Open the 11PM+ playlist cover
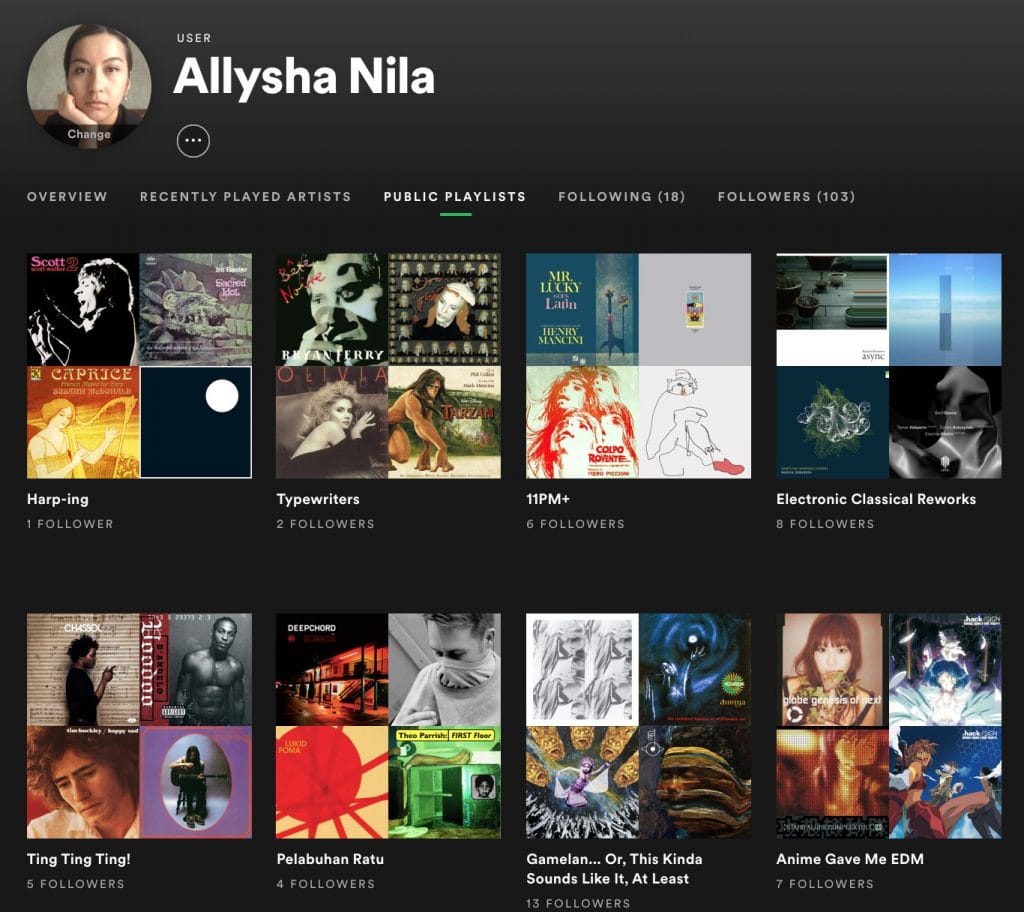Viewport: 1024px width, 912px height. (639, 366)
